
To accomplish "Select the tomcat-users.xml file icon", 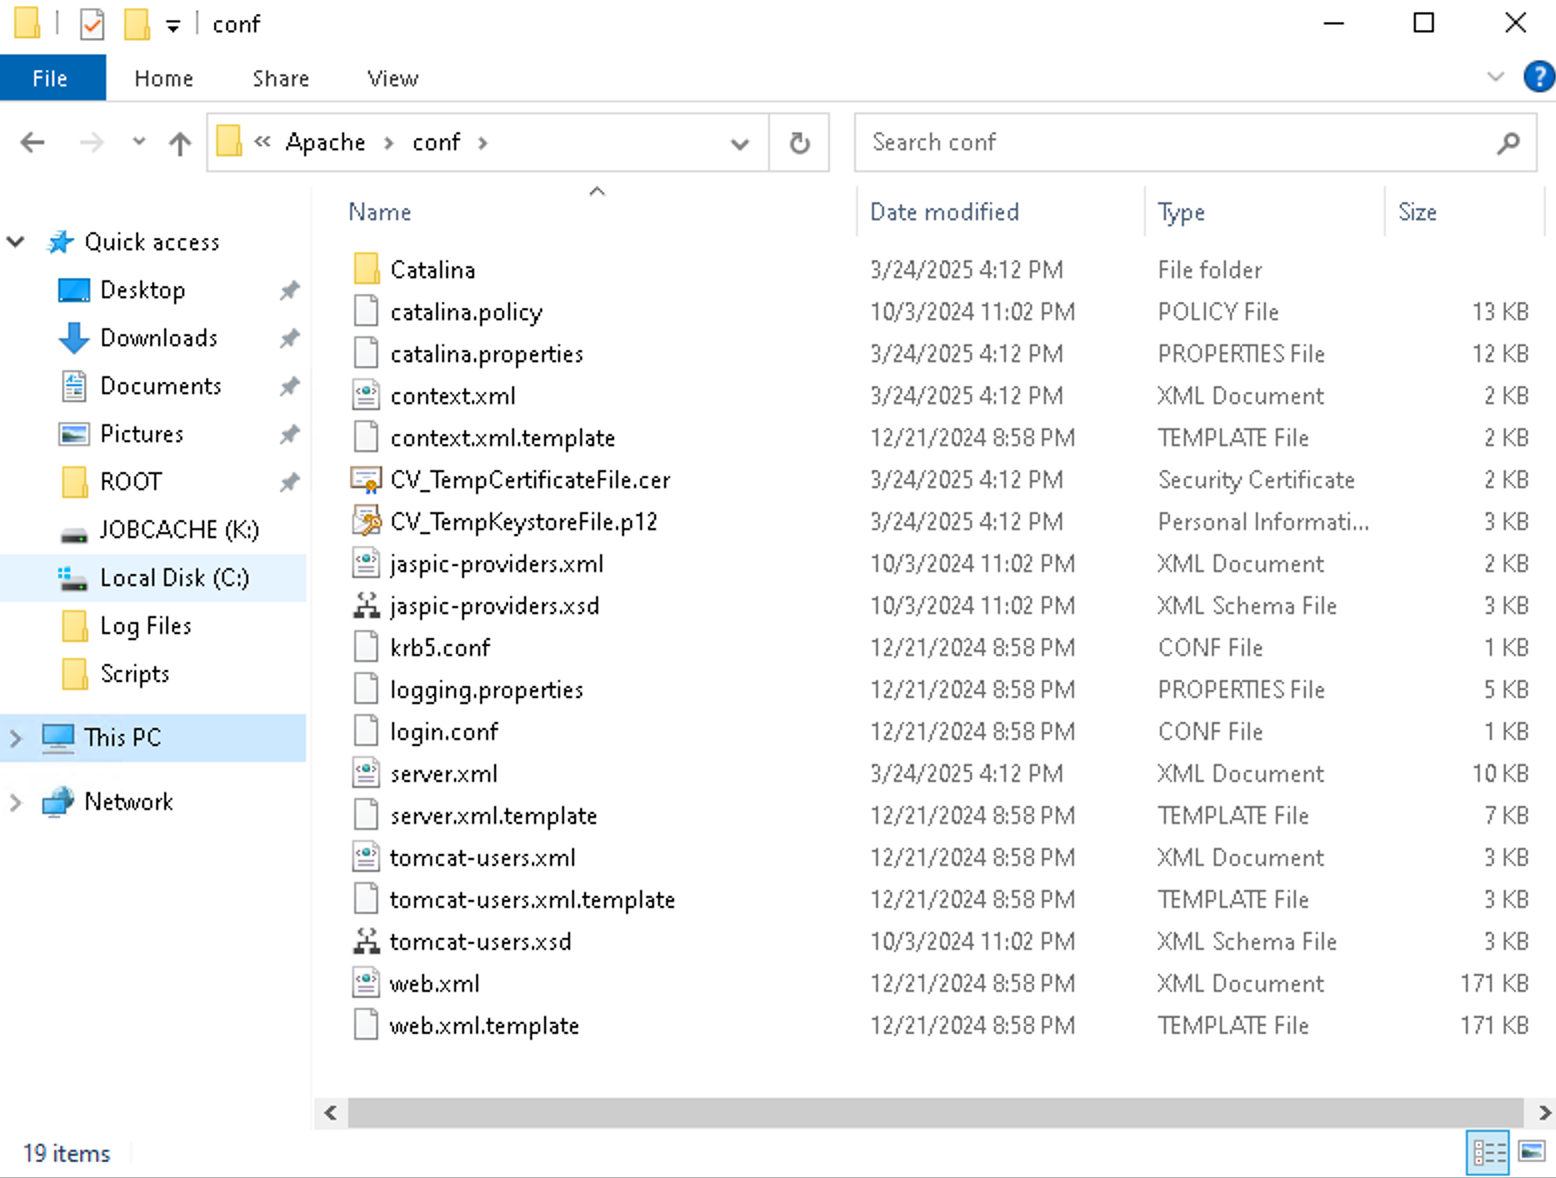I will tap(366, 857).
